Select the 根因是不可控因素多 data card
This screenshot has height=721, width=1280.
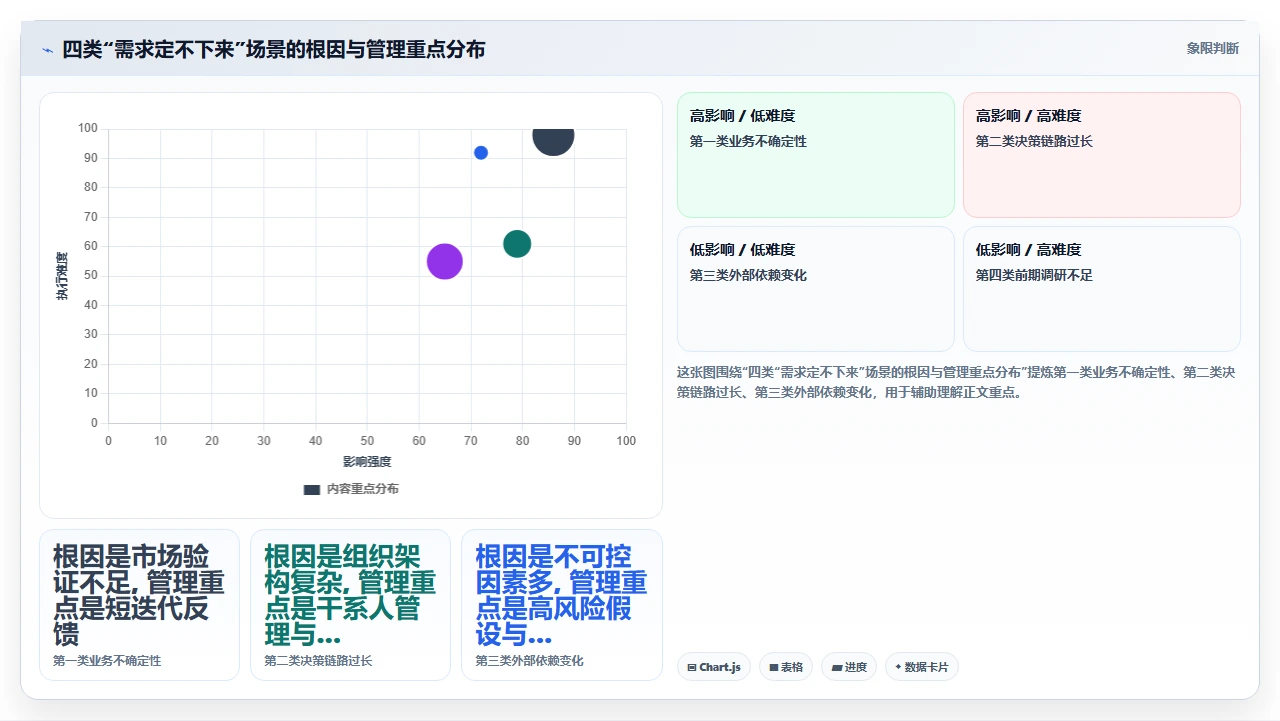point(562,605)
